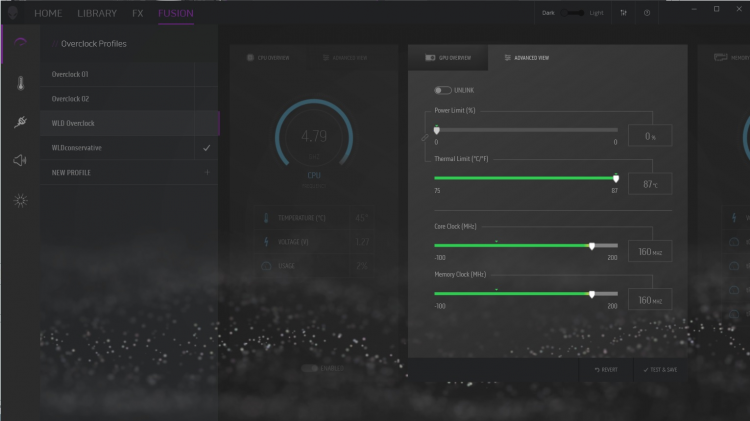
Task: Click the CPU frequency gauge showing 4.79
Action: click(x=314, y=138)
